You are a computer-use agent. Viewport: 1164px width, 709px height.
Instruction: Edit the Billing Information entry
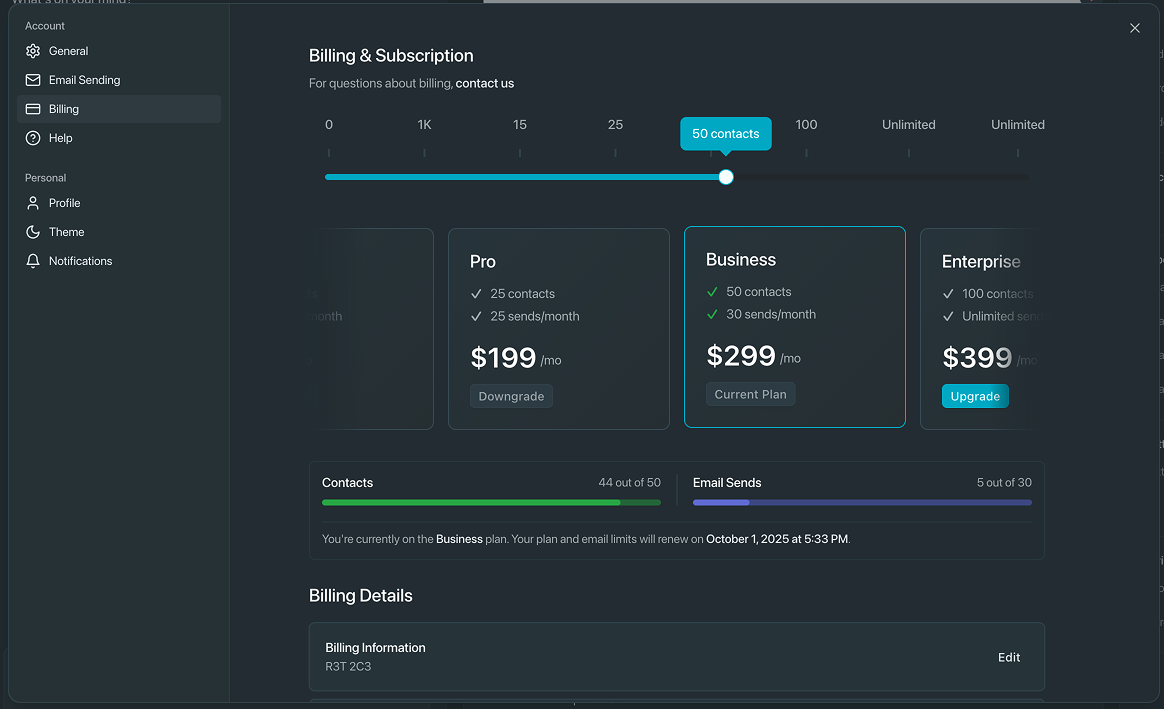1008,657
